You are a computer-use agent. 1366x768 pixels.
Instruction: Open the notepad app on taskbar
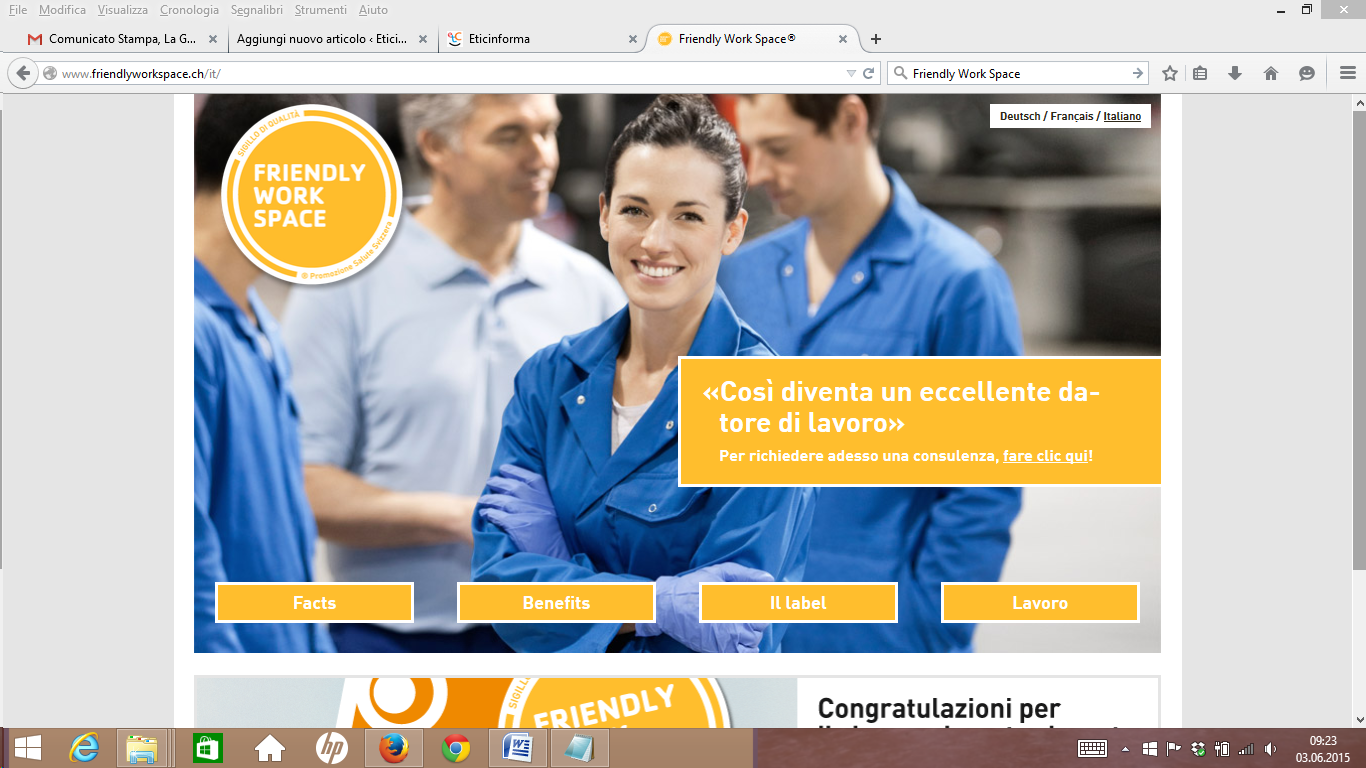[580, 748]
